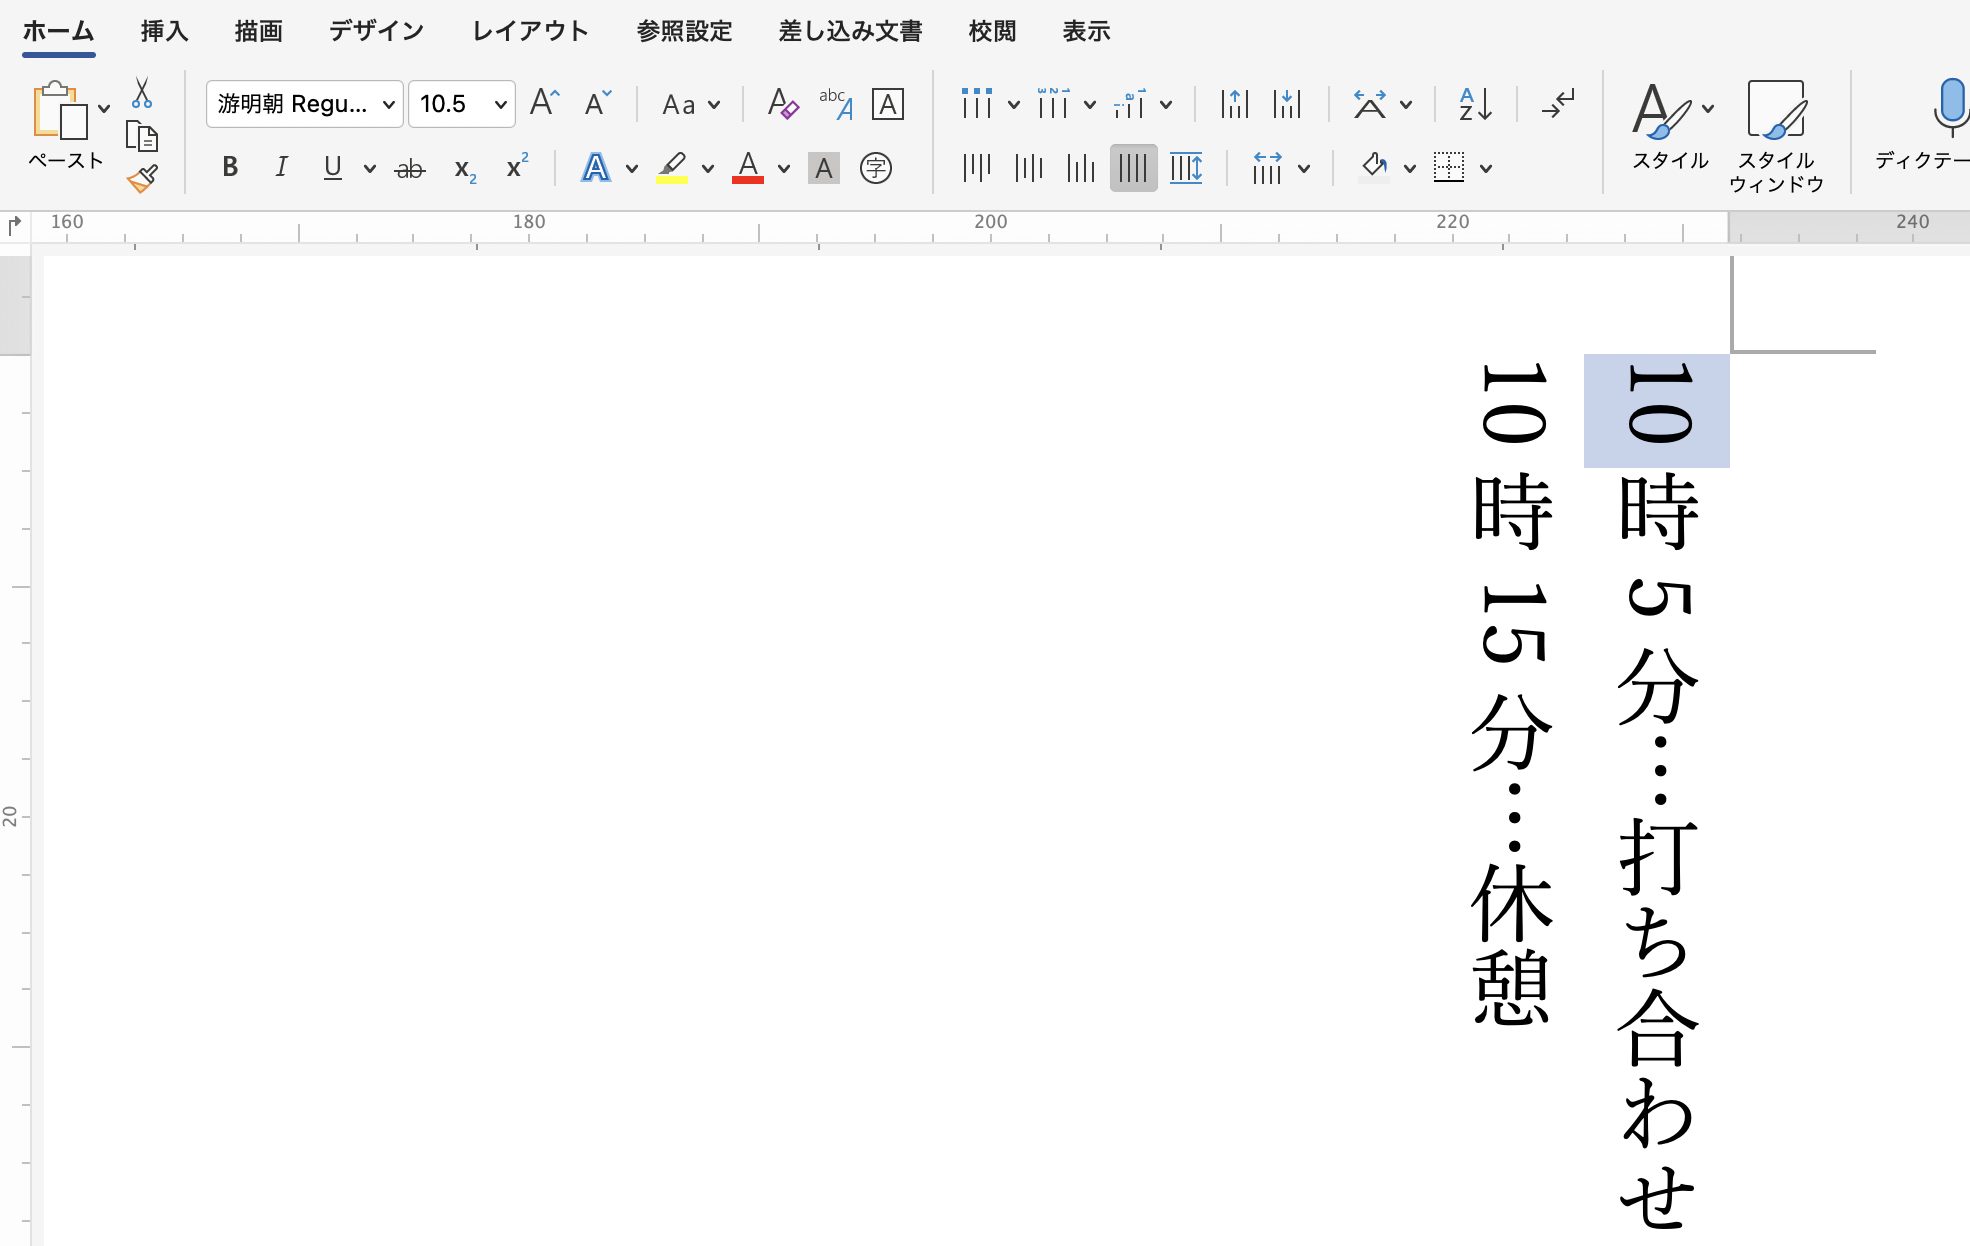This screenshot has width=1970, height=1246.
Task: Apply text effects with blue outlined A
Action: 596,168
